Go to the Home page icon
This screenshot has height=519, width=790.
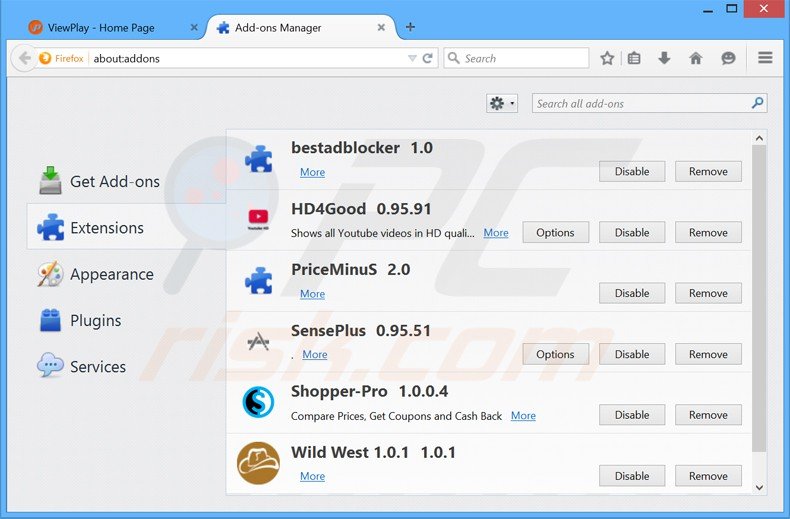(696, 58)
